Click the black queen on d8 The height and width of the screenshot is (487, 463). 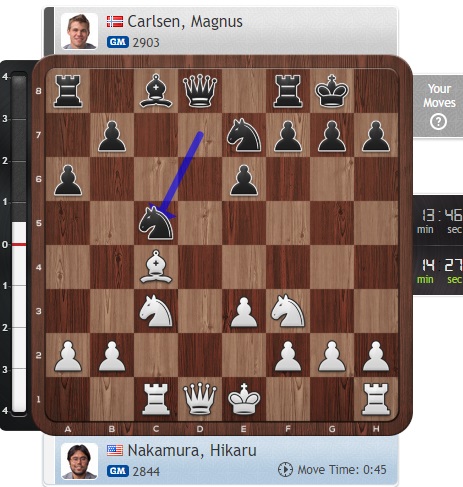(200, 91)
